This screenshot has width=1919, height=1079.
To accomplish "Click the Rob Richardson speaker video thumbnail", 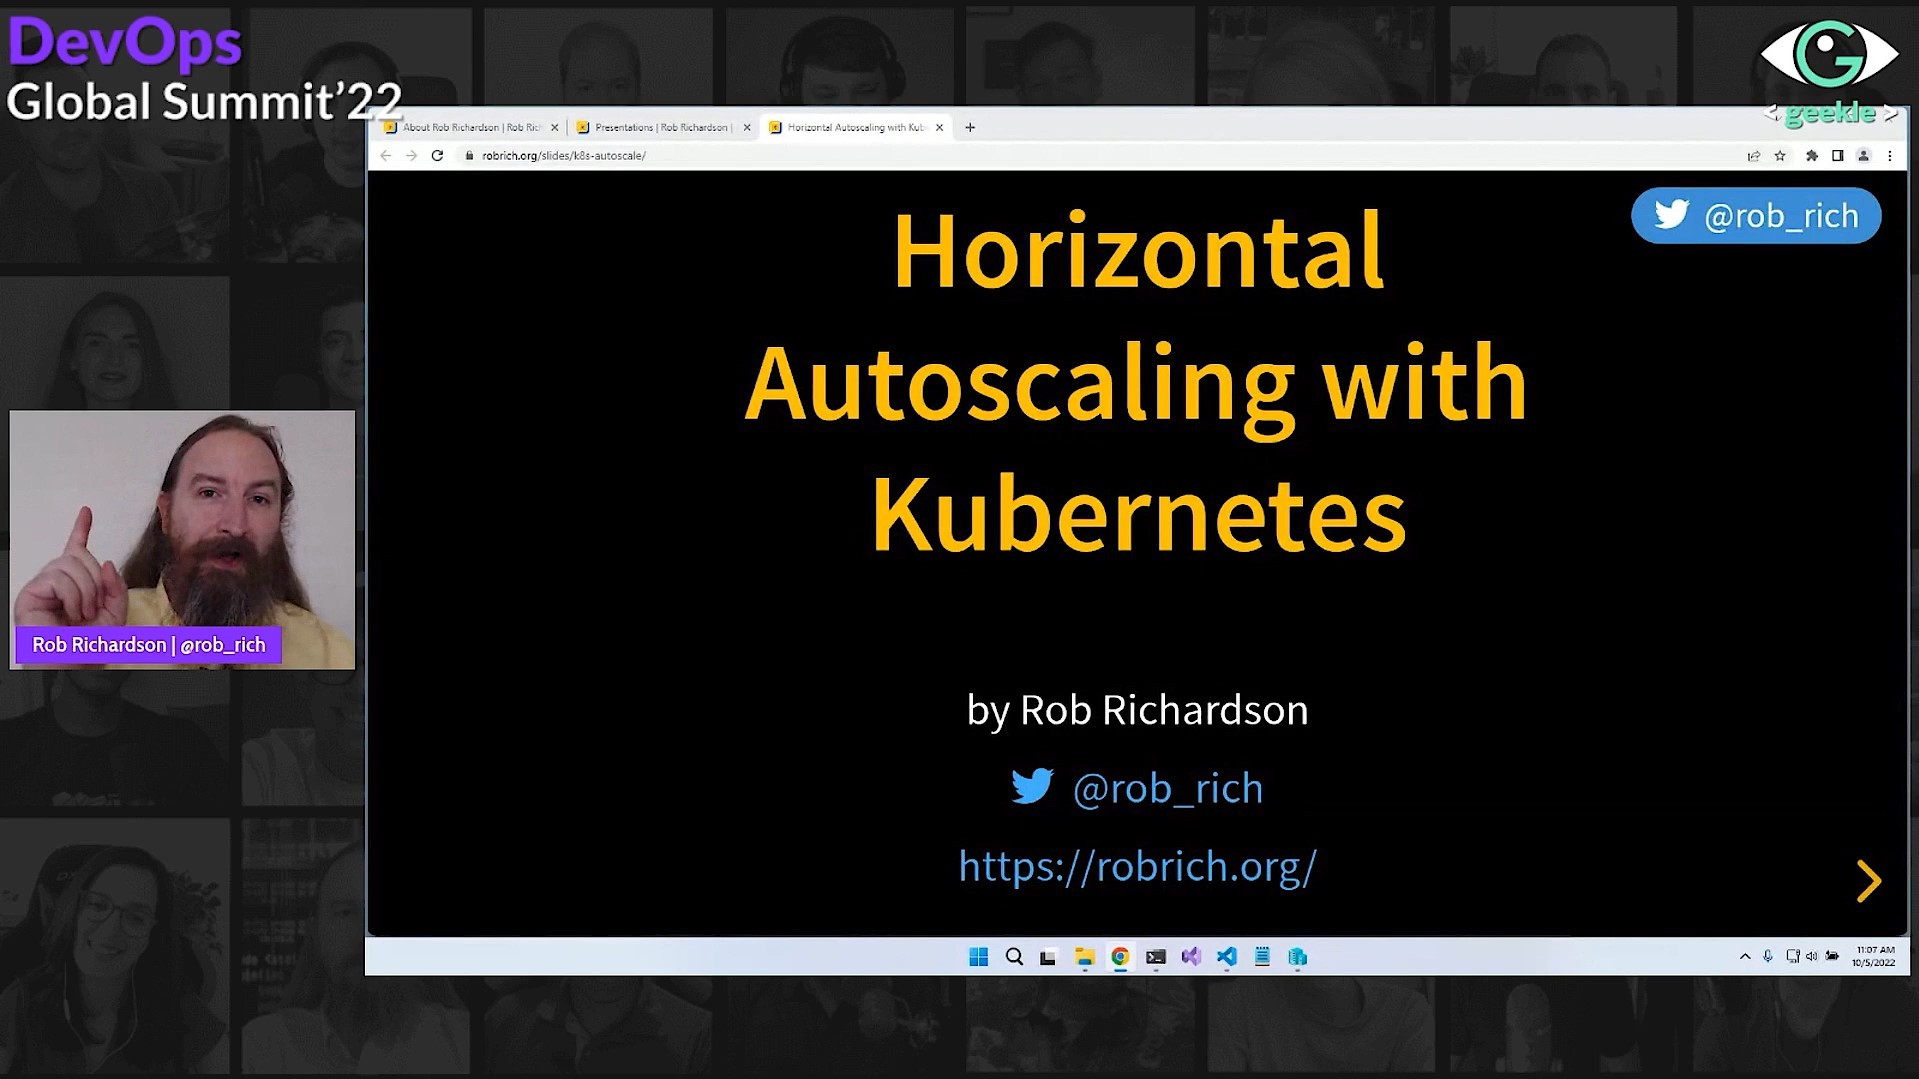I will 182,539.
